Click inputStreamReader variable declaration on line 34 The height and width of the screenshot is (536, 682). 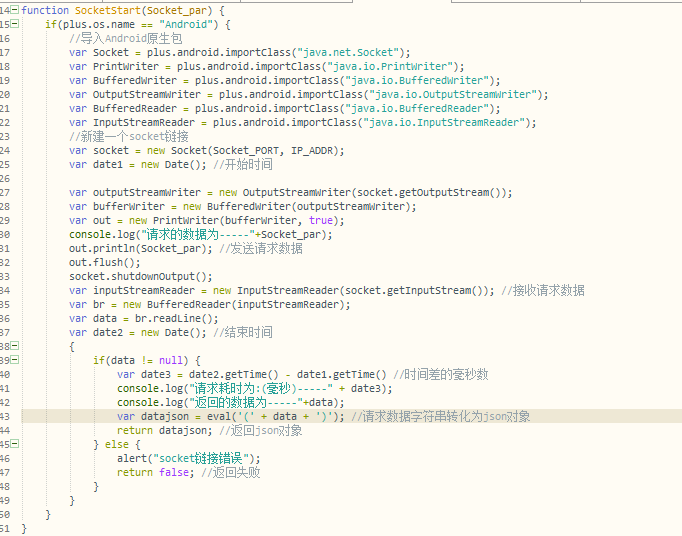pyautogui.click(x=144, y=291)
